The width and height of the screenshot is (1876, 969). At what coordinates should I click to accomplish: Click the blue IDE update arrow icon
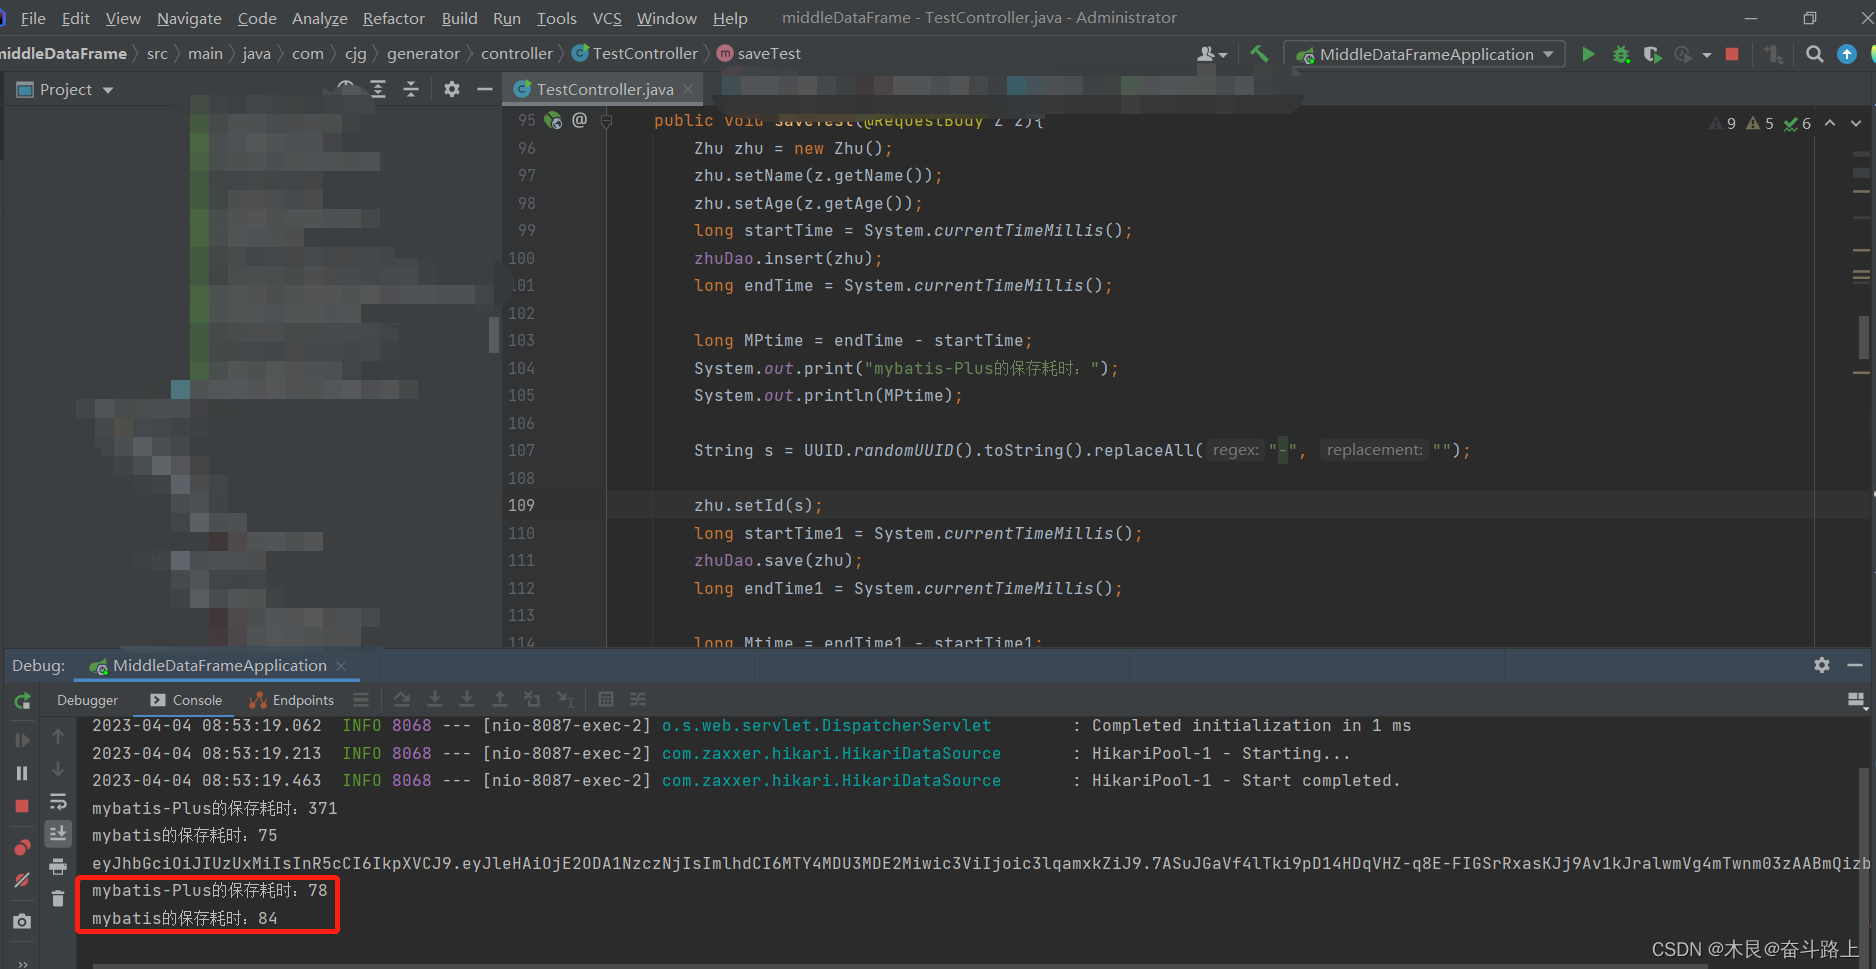click(x=1847, y=54)
